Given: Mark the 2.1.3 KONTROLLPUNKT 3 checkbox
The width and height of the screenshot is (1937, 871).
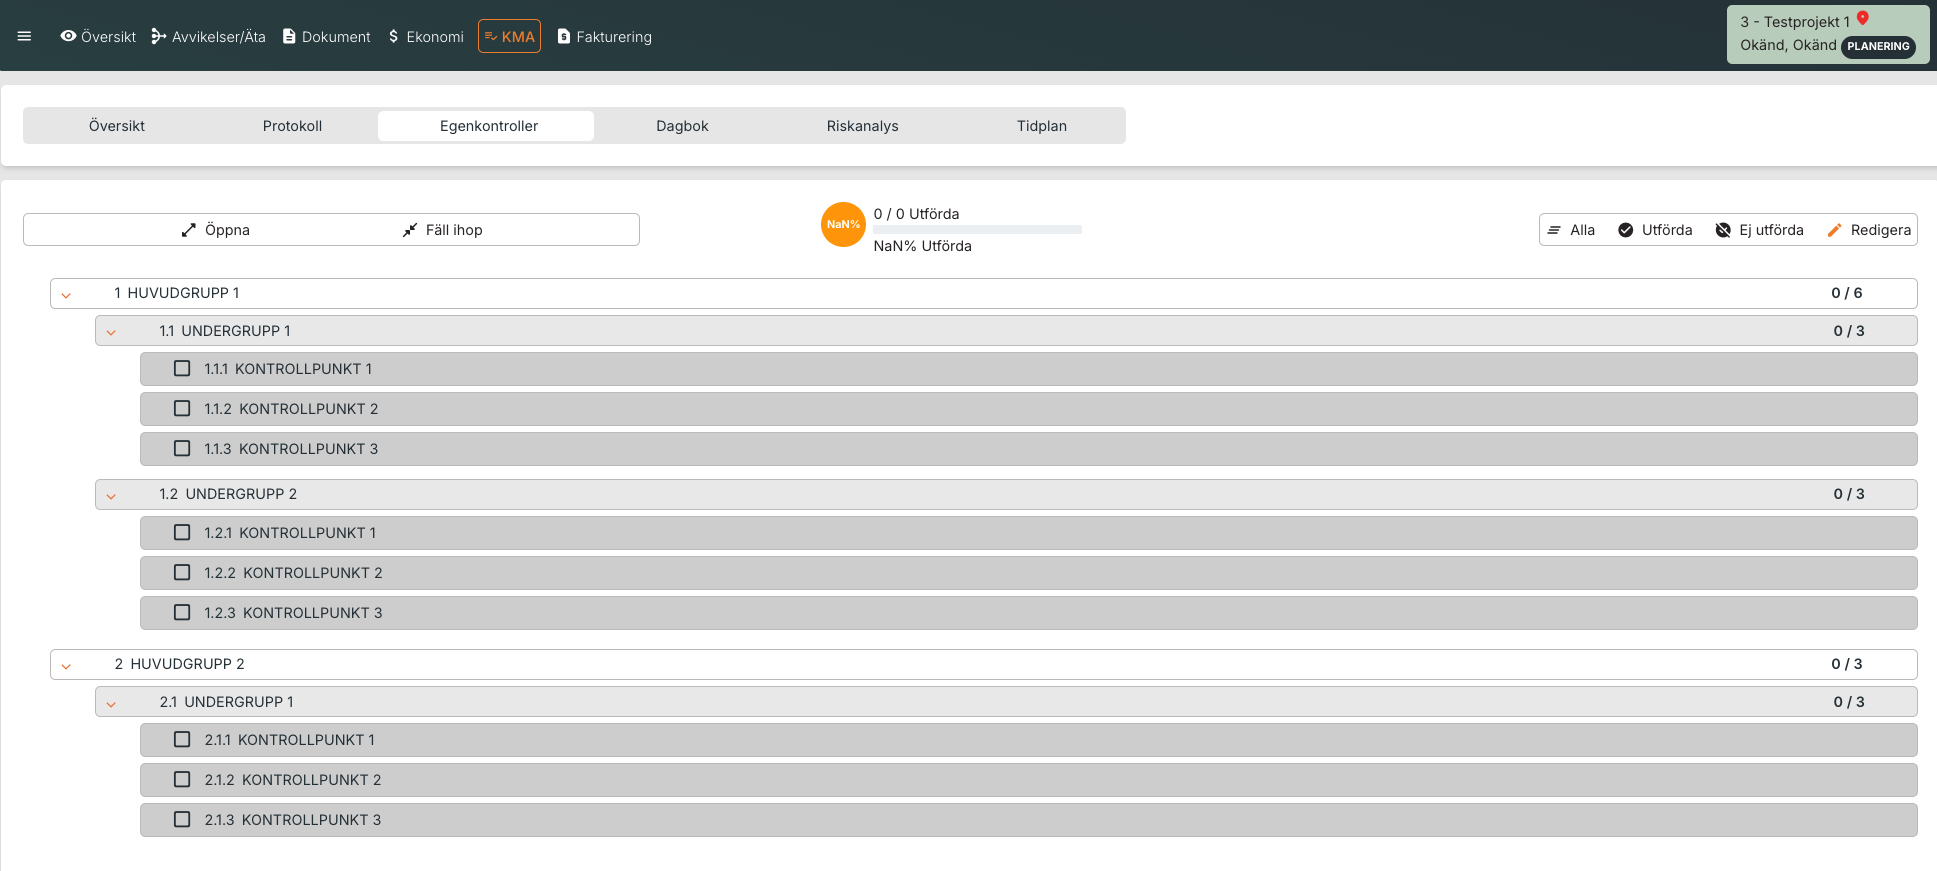Looking at the screenshot, I should [x=182, y=819].
